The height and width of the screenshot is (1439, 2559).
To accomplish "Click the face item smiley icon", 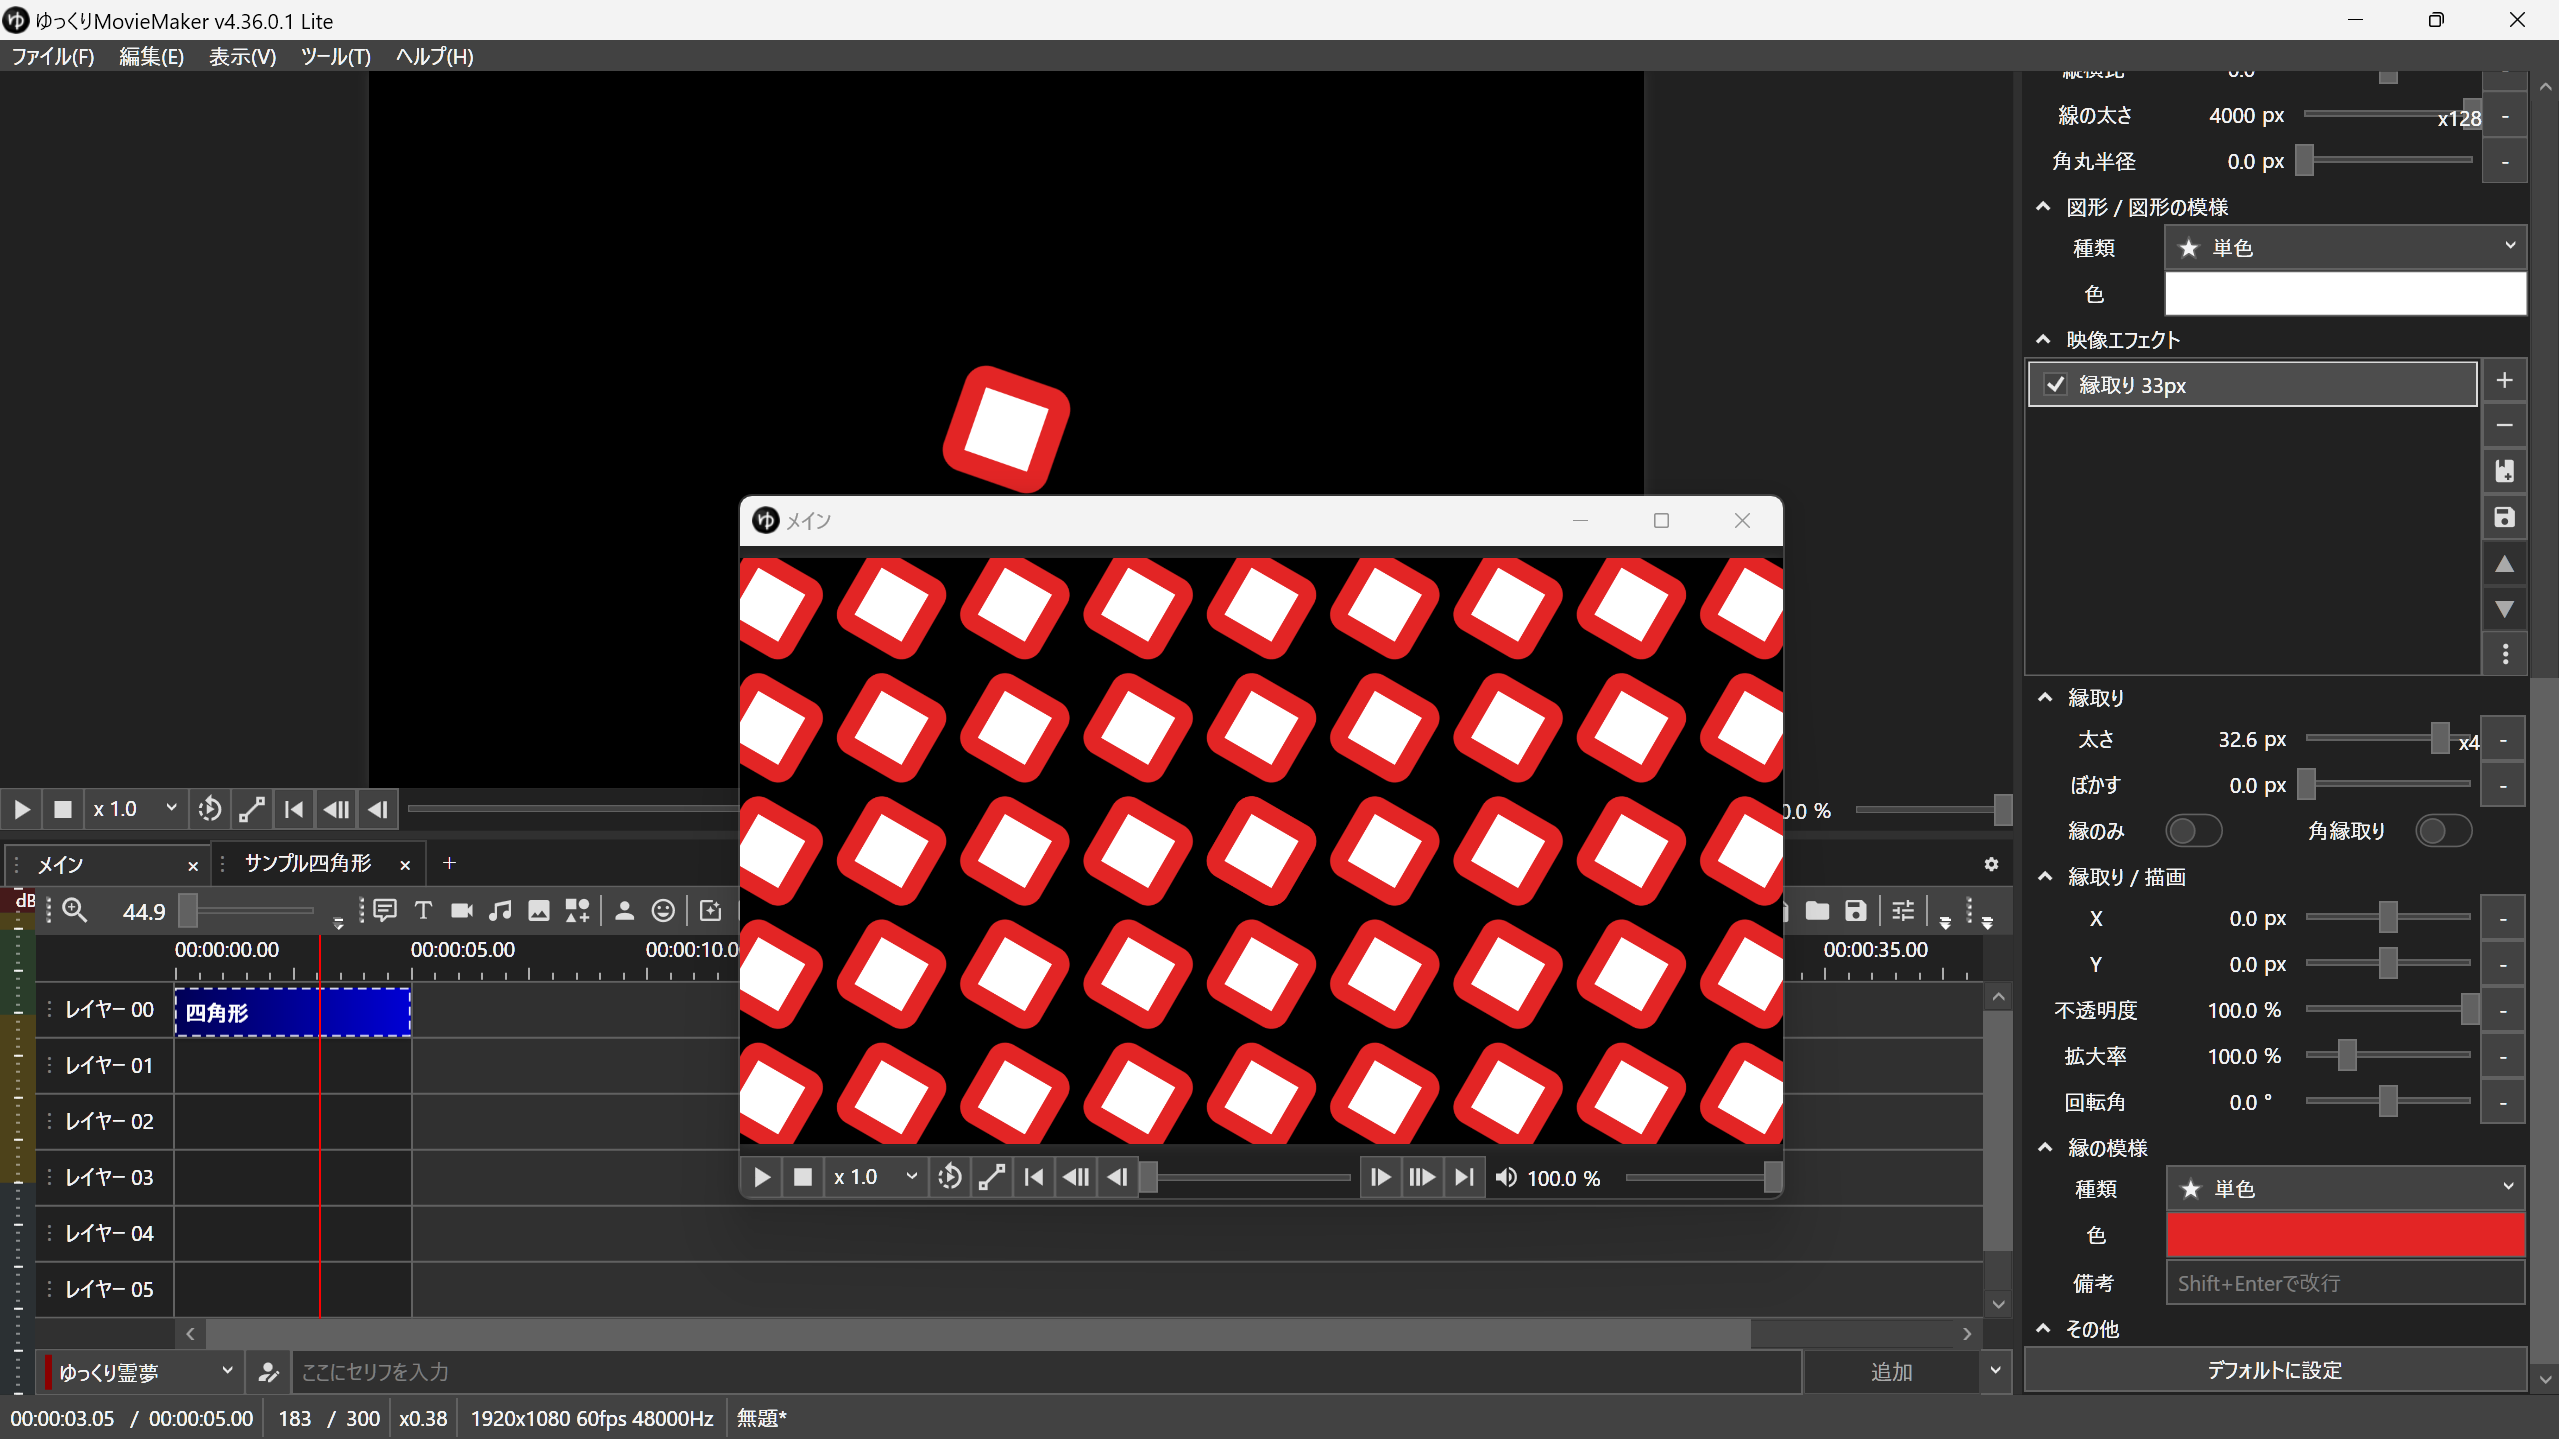I will 663,911.
